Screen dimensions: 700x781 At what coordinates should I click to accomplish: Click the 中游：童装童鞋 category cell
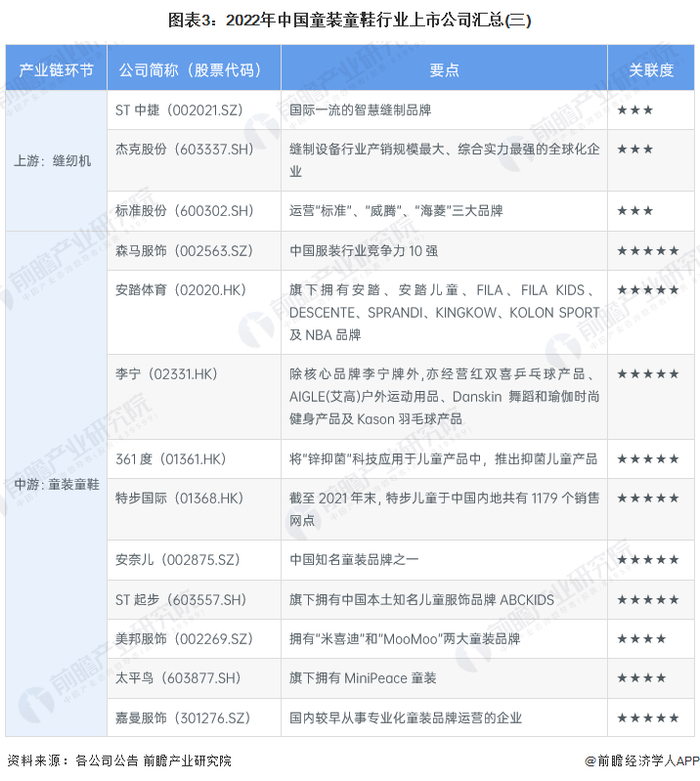[56, 484]
